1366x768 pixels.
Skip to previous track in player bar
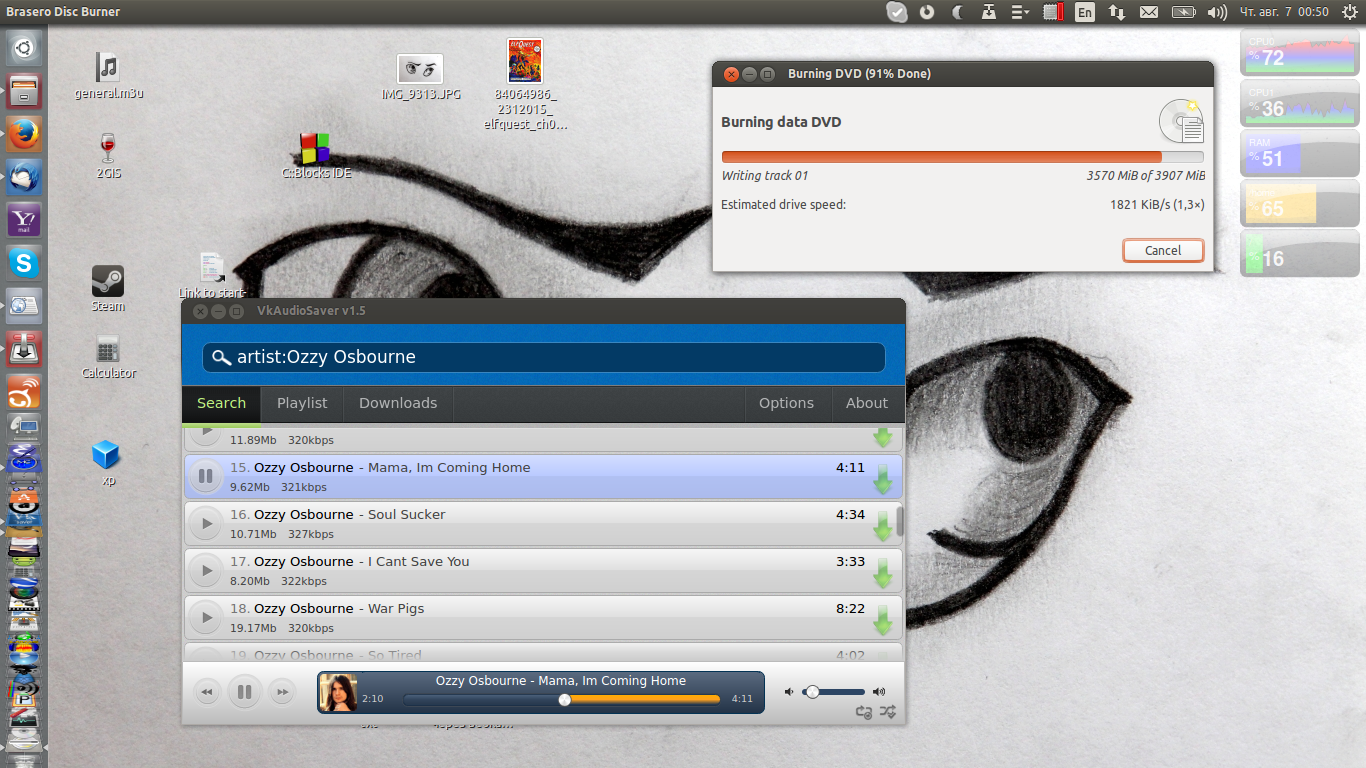tap(207, 692)
